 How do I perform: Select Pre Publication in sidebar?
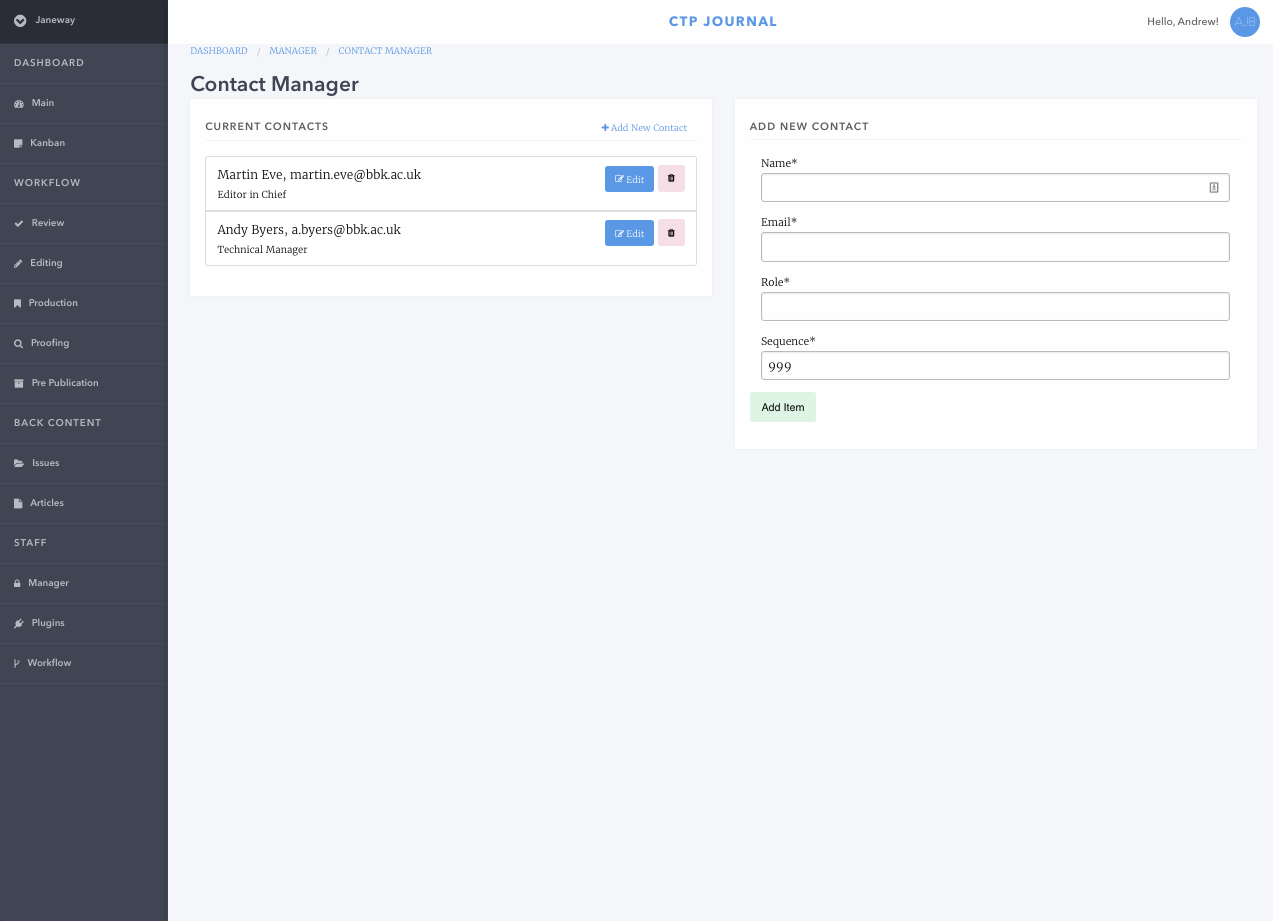(62, 383)
